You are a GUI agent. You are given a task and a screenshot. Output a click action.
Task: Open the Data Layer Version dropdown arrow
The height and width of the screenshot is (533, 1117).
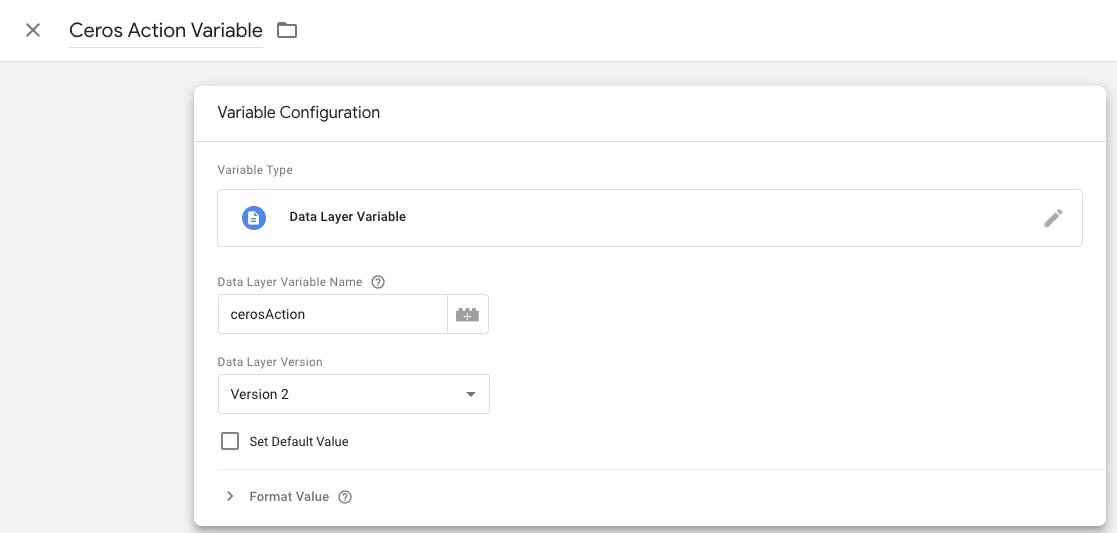[471, 394]
